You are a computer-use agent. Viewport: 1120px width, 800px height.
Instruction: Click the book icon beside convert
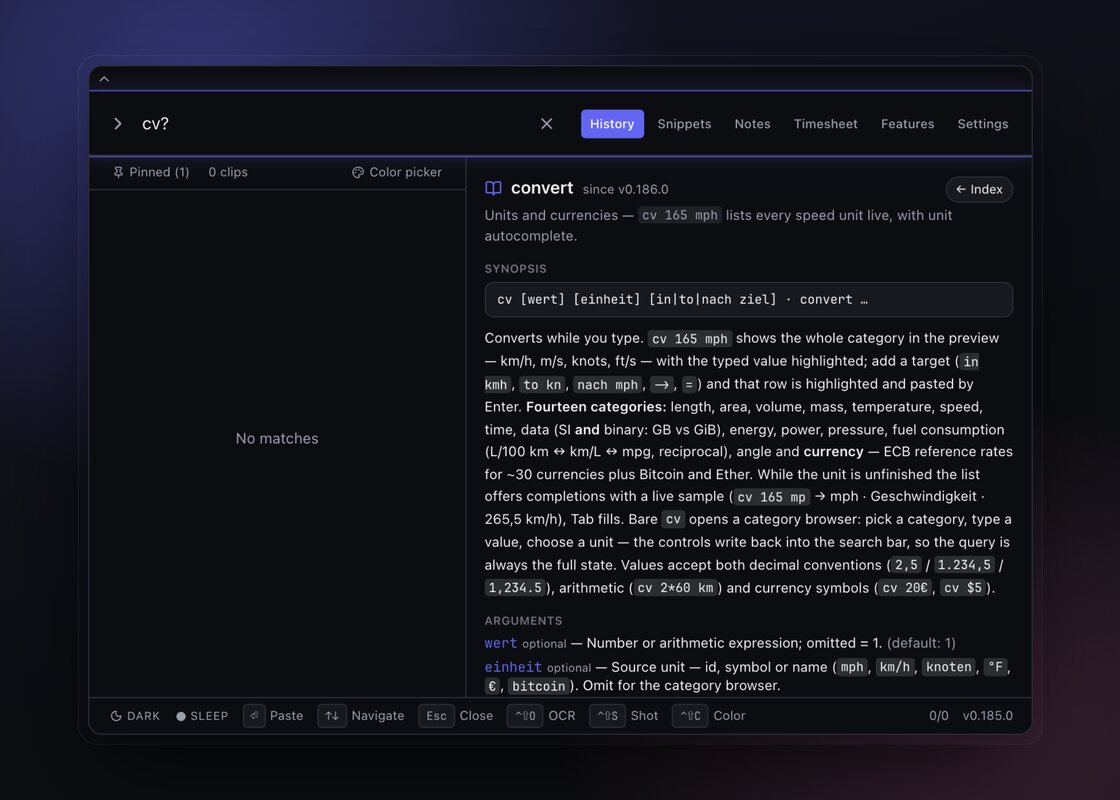point(494,189)
